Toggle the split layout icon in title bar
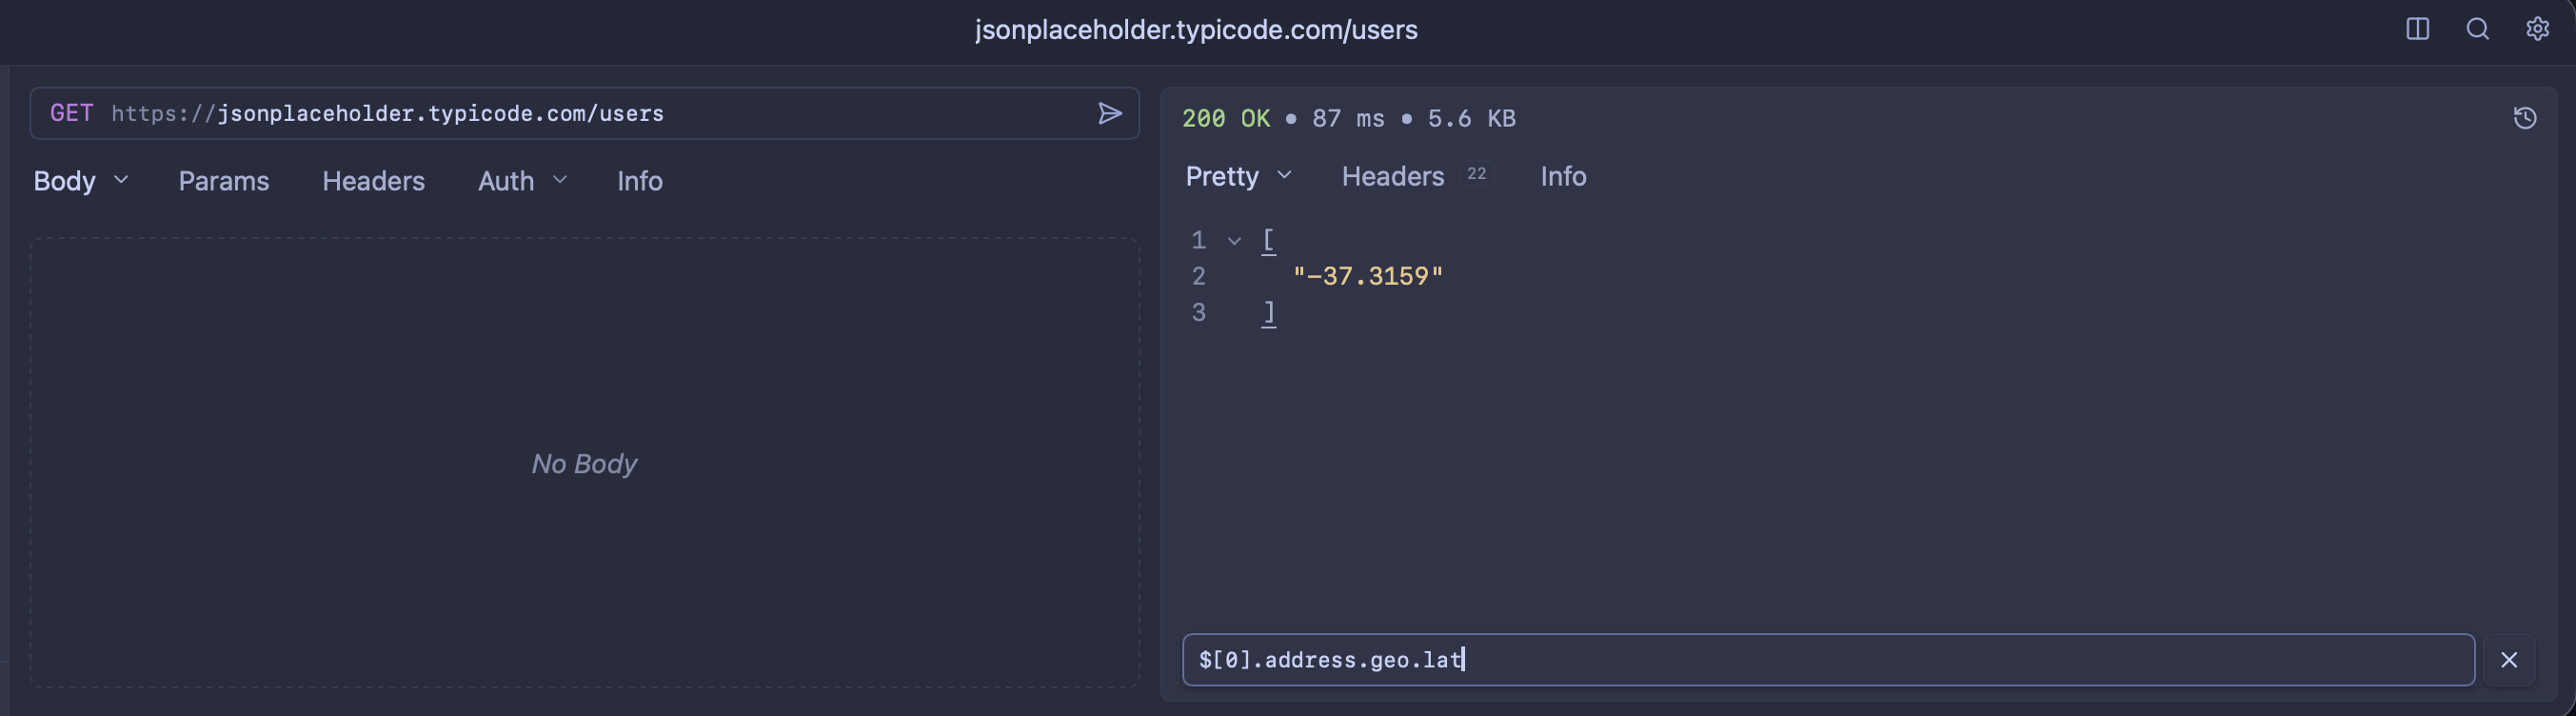The image size is (2576, 716). pyautogui.click(x=2417, y=29)
